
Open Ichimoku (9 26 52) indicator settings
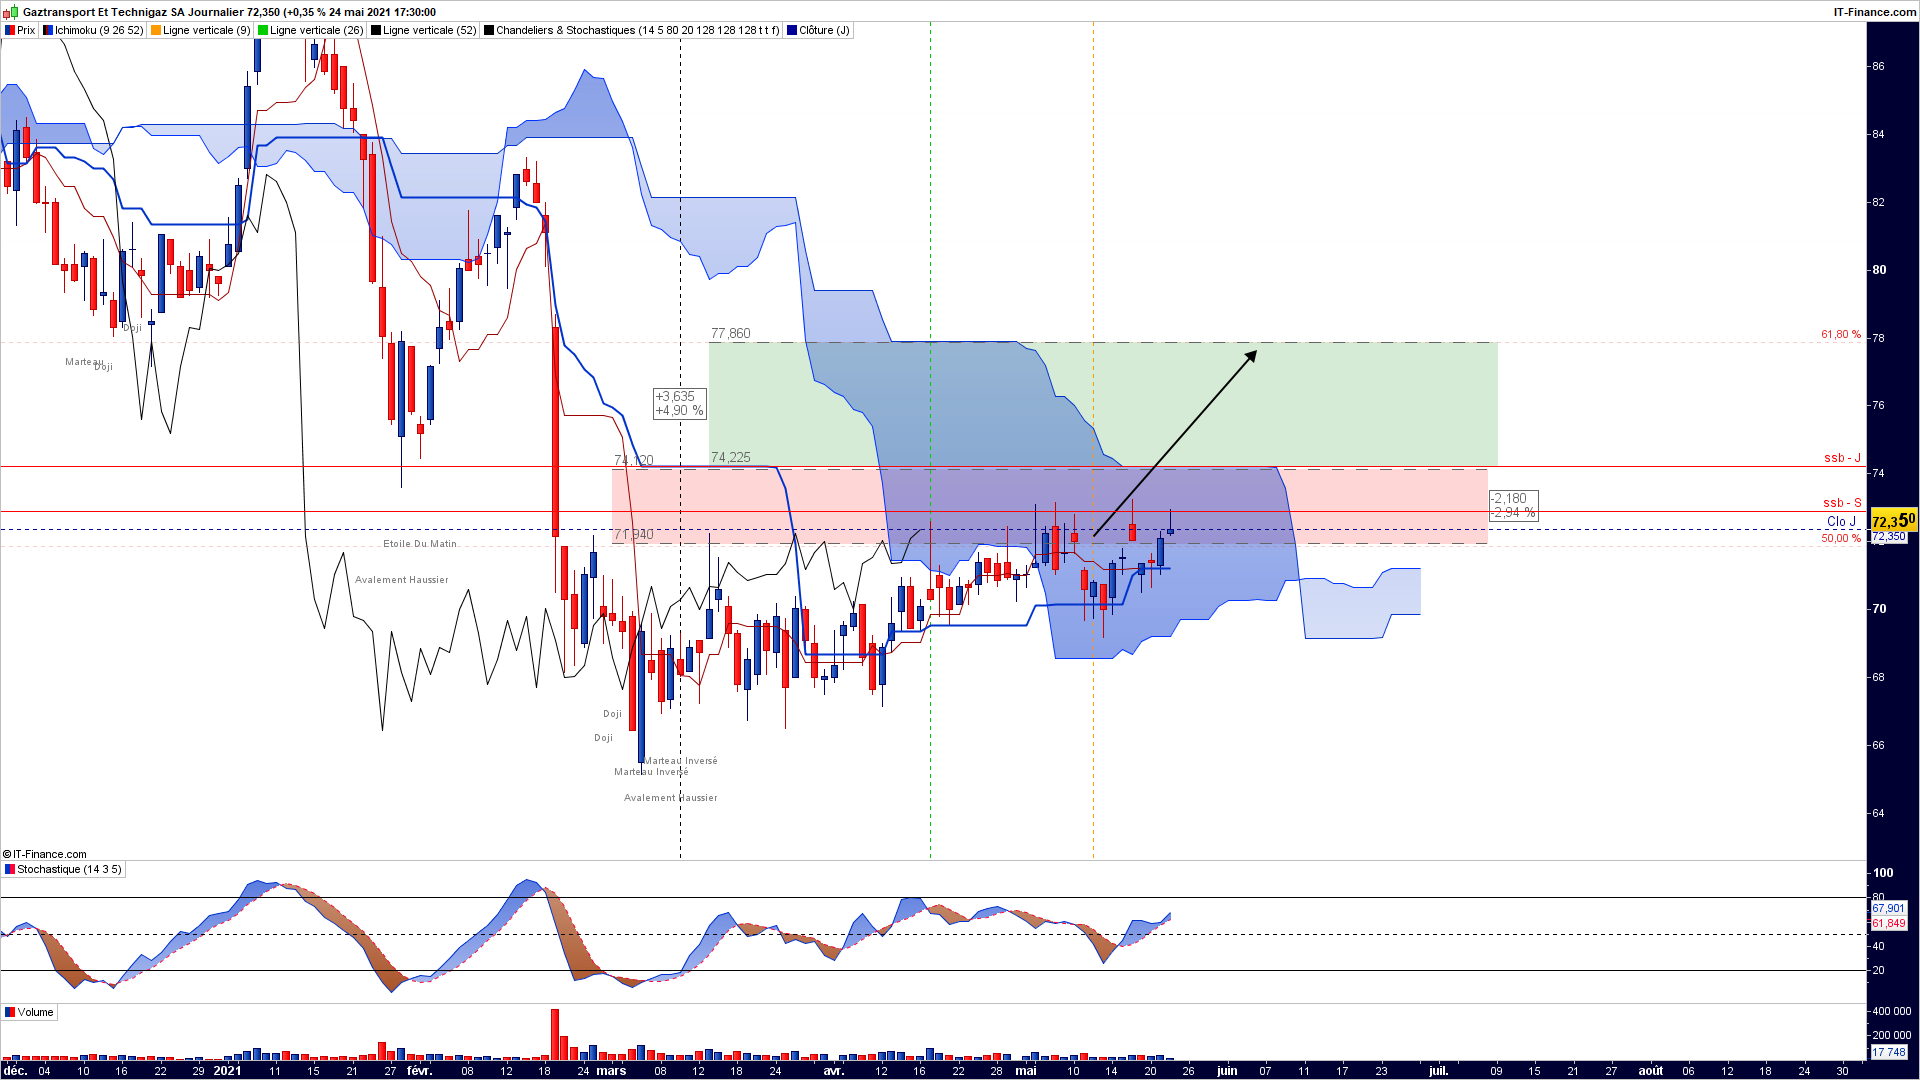coord(93,30)
